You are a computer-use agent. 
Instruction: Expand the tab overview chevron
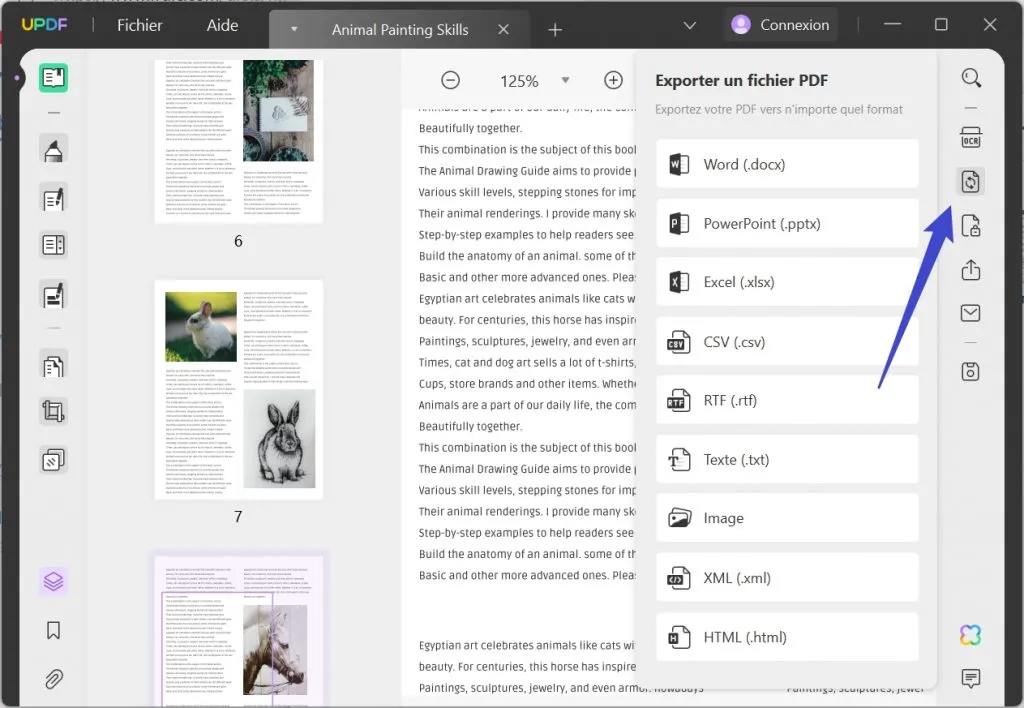coord(688,24)
